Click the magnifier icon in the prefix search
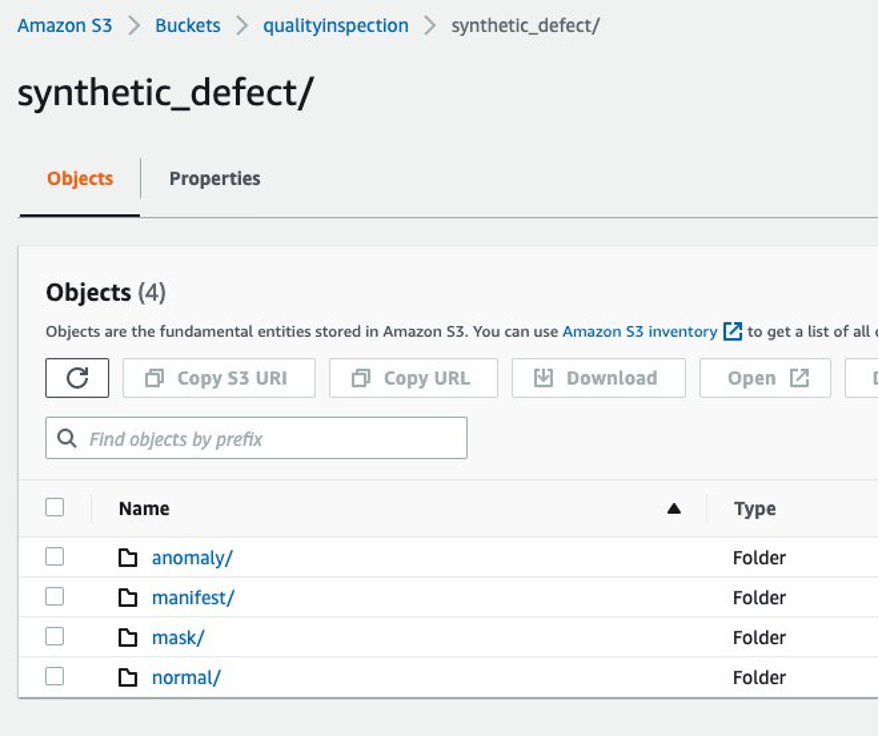Screen dimensions: 879x737 67,439
